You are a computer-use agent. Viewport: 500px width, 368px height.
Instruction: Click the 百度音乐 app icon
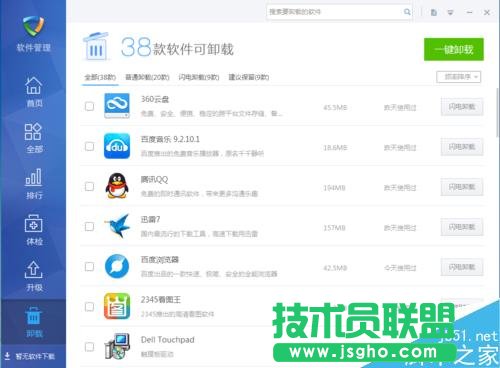click(x=117, y=146)
